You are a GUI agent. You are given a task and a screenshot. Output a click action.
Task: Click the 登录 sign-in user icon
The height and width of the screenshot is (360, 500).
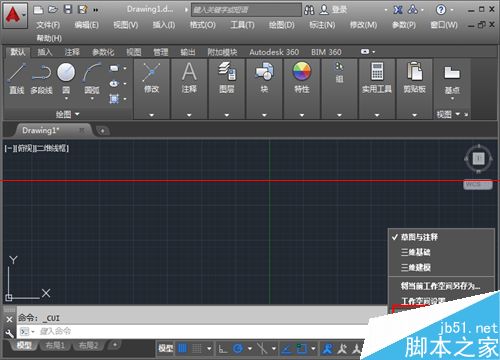pyautogui.click(x=324, y=10)
